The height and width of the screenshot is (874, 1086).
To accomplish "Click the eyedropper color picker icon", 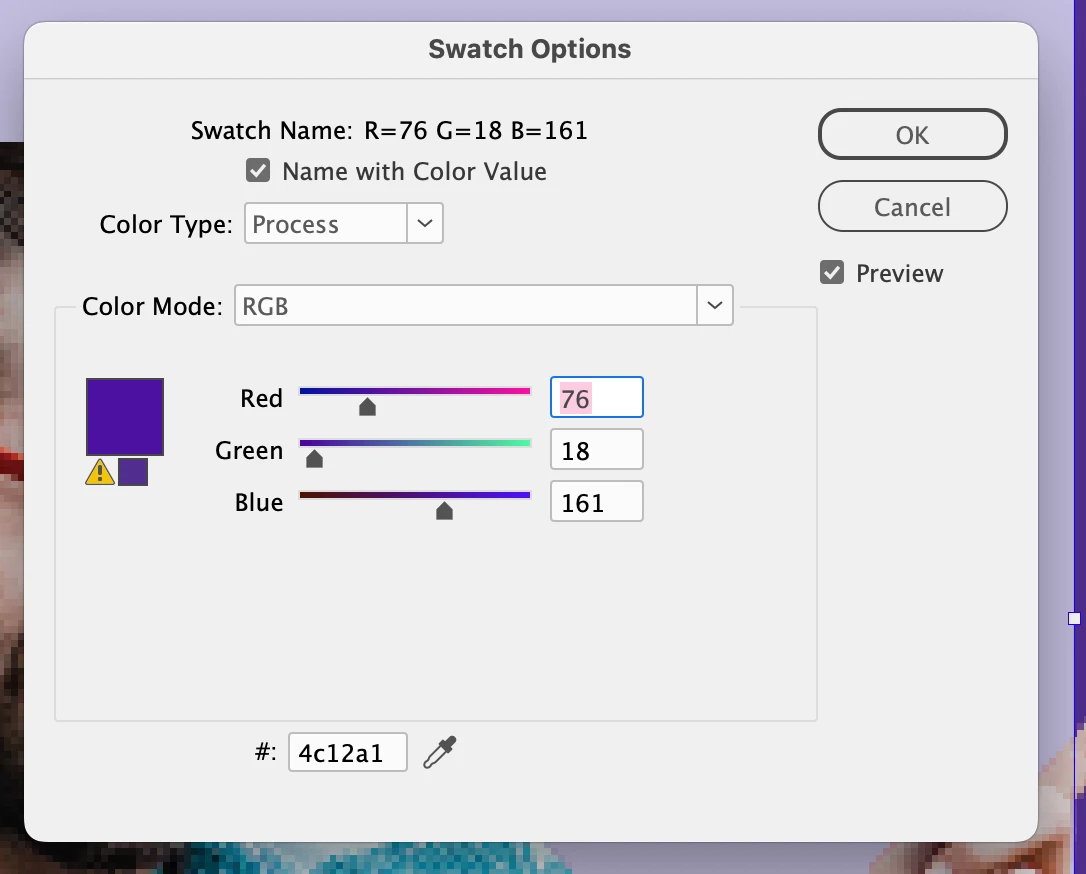I will click(x=440, y=751).
